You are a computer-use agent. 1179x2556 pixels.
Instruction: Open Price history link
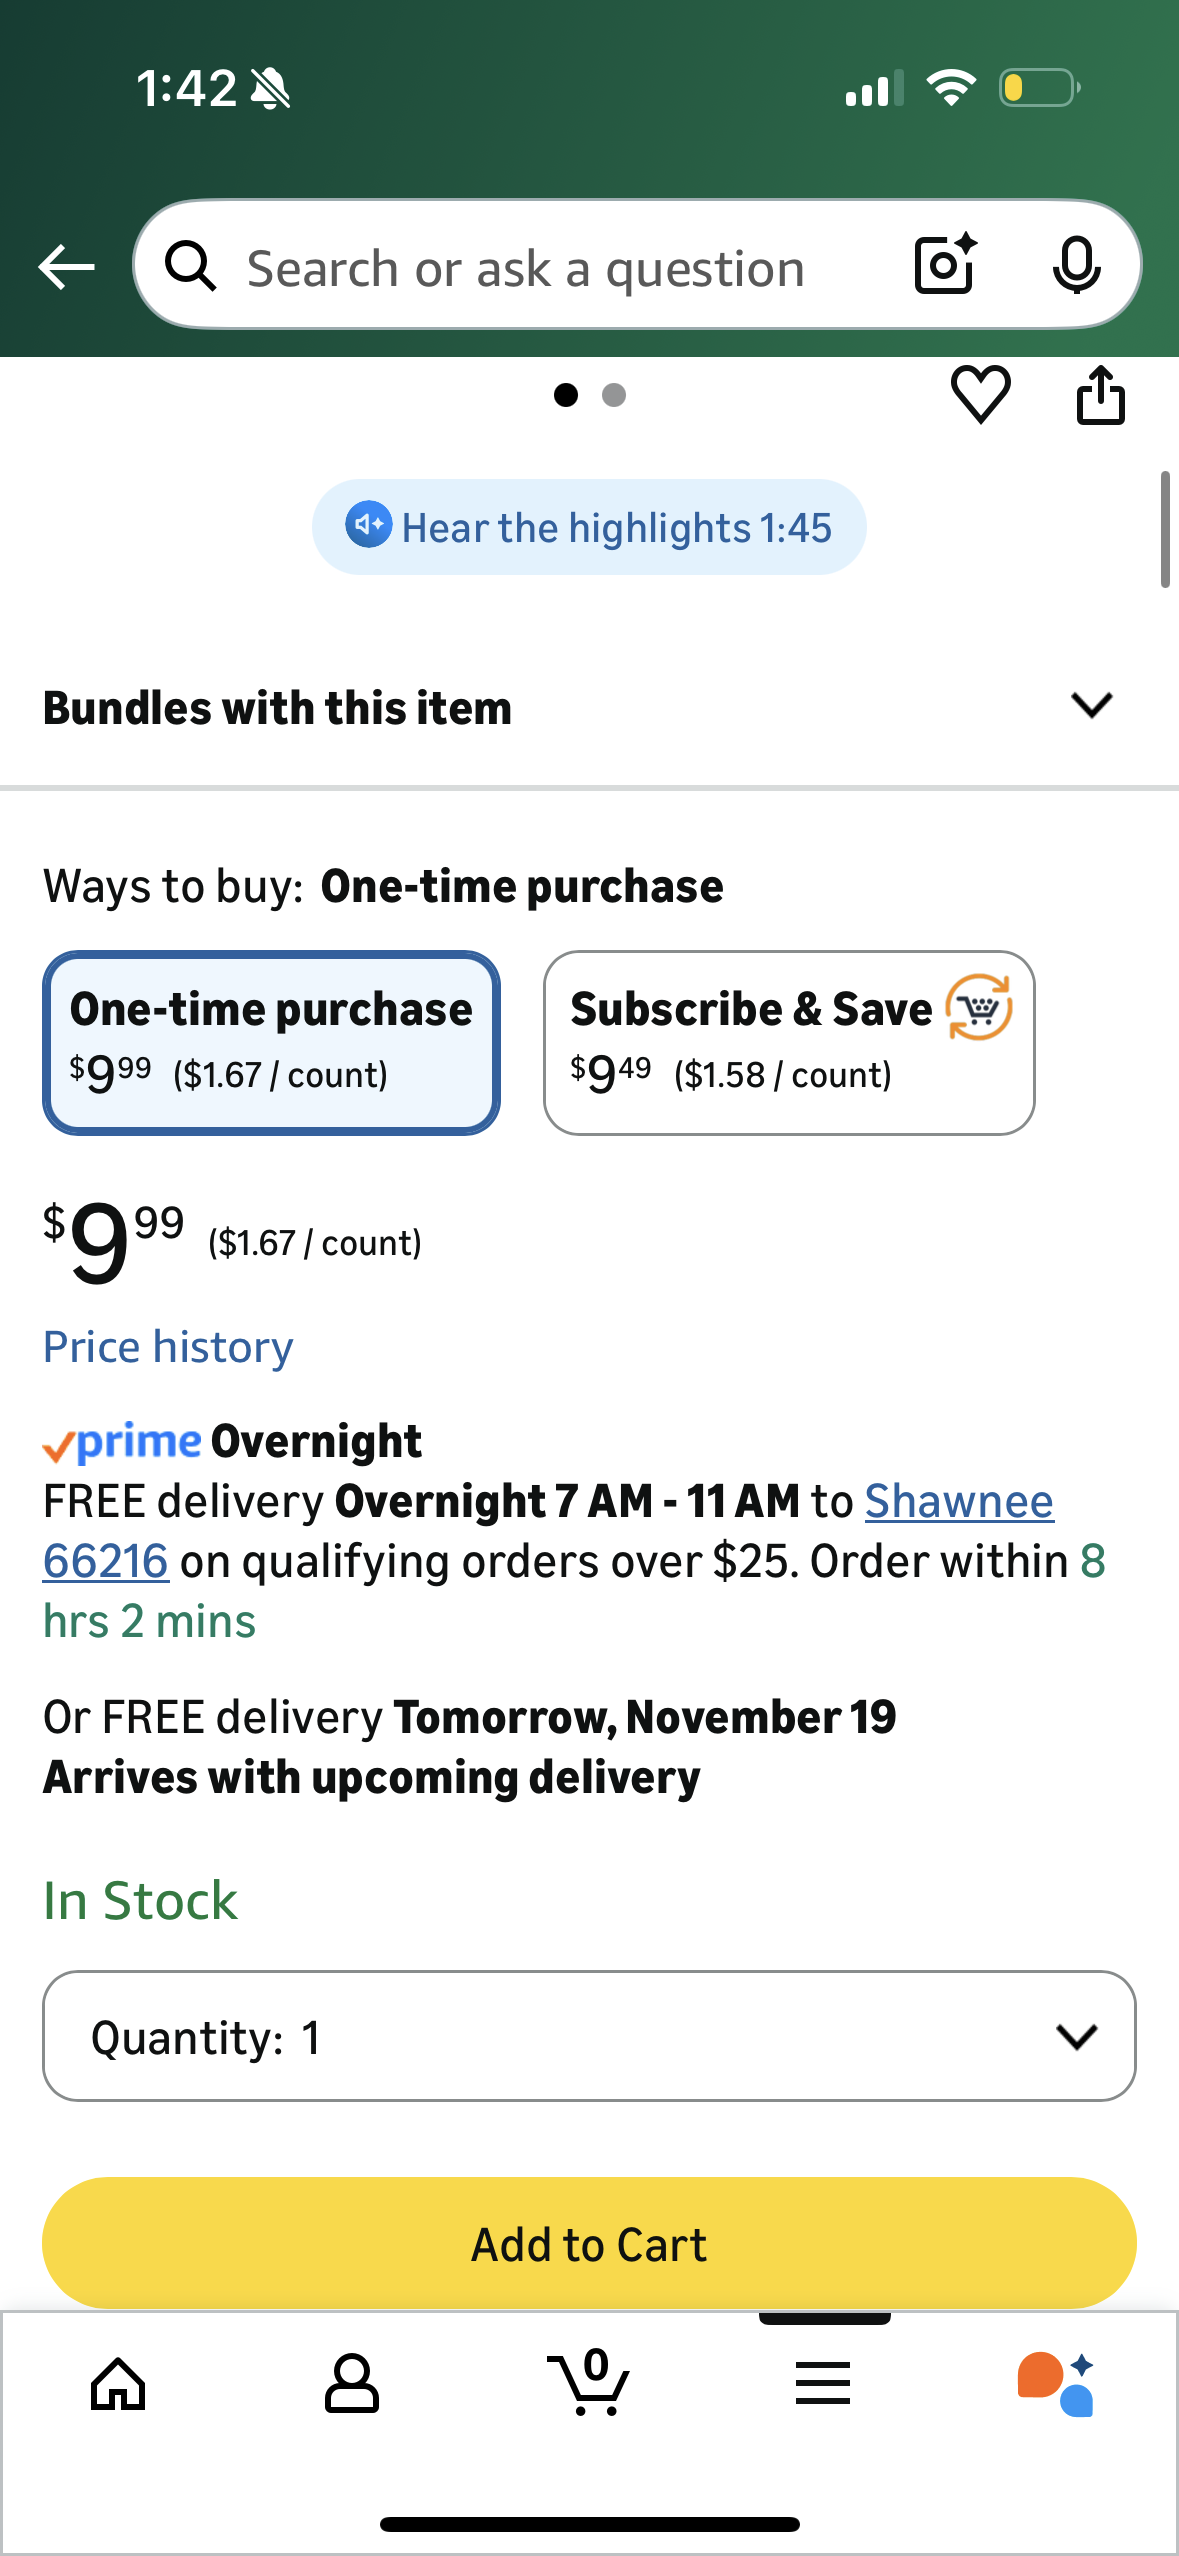pos(168,1347)
